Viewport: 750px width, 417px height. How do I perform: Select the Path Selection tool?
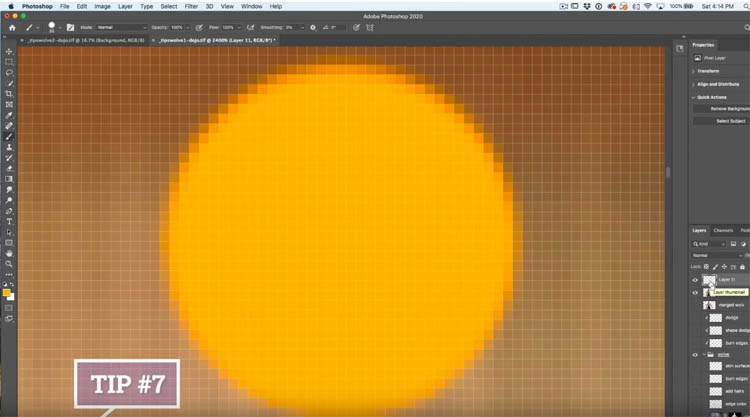coord(9,232)
